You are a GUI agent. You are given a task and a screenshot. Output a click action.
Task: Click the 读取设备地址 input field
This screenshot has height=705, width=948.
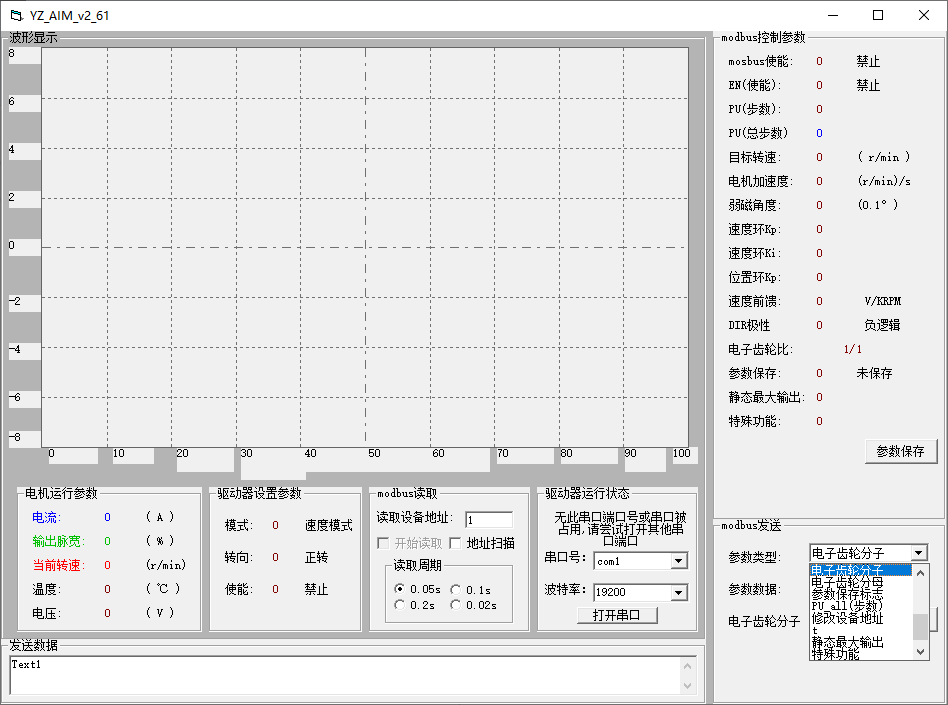point(489,519)
